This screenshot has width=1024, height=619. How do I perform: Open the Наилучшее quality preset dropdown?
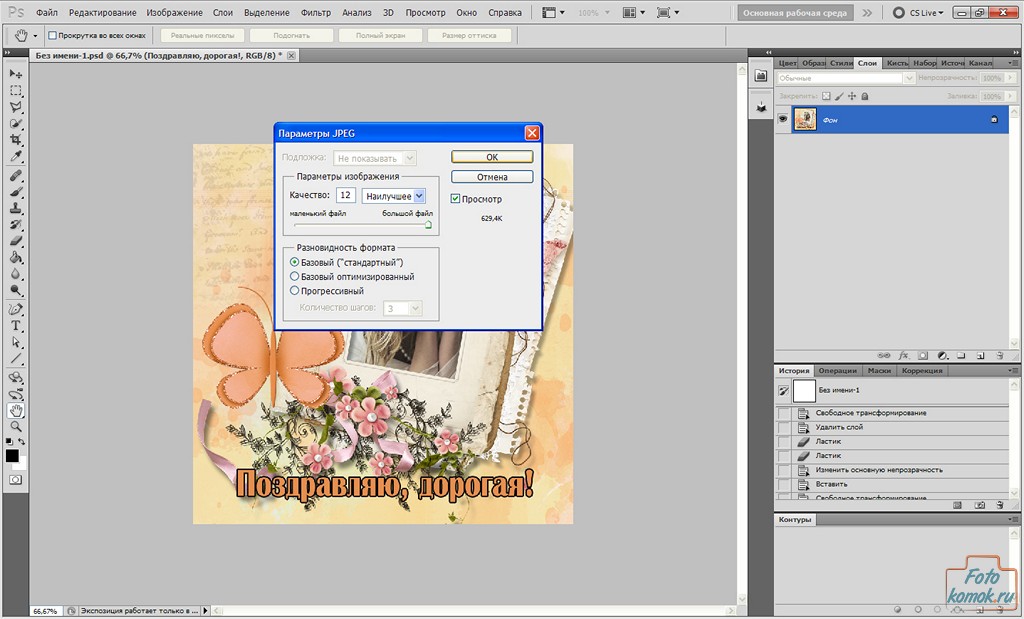(394, 196)
